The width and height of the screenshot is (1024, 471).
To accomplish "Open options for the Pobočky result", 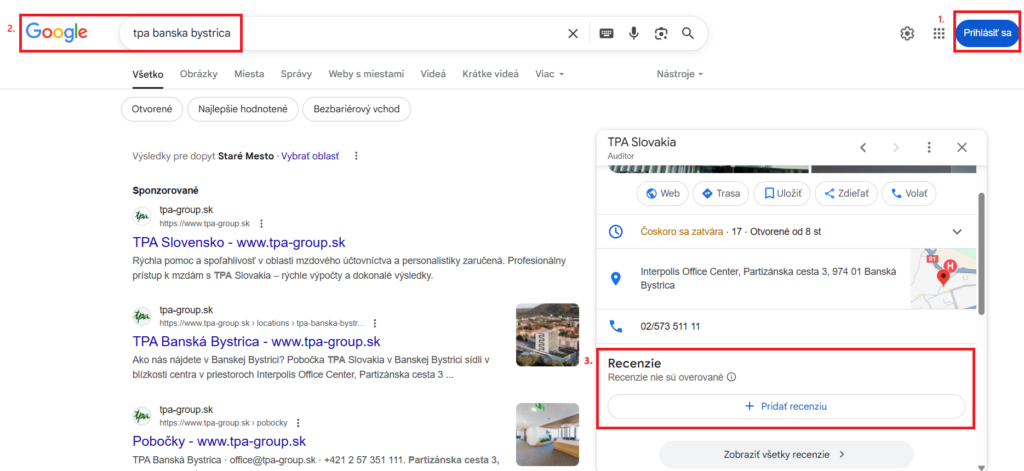I will pos(298,423).
